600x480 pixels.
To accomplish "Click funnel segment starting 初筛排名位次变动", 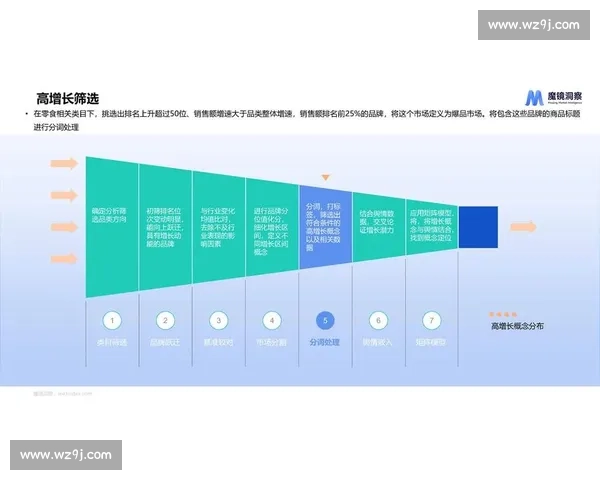I will (165, 227).
